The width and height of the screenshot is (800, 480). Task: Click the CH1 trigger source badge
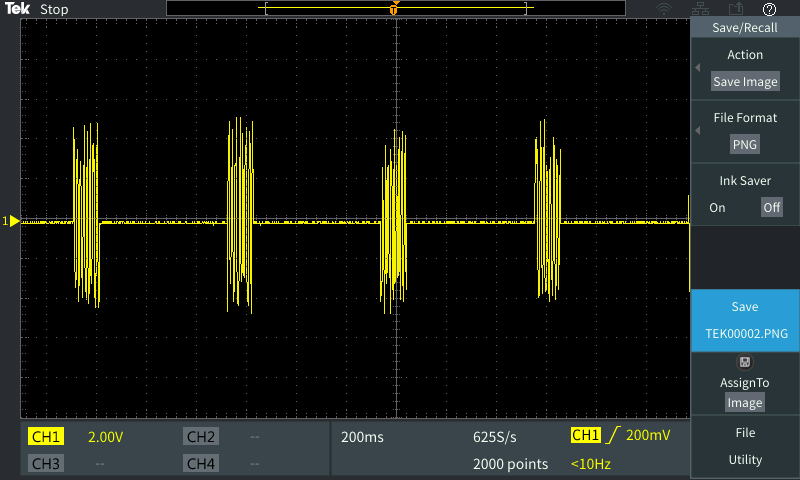coord(586,435)
